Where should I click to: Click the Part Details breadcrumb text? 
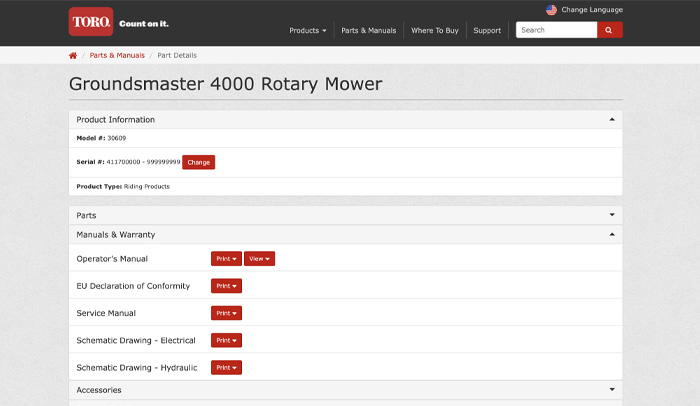tap(177, 55)
